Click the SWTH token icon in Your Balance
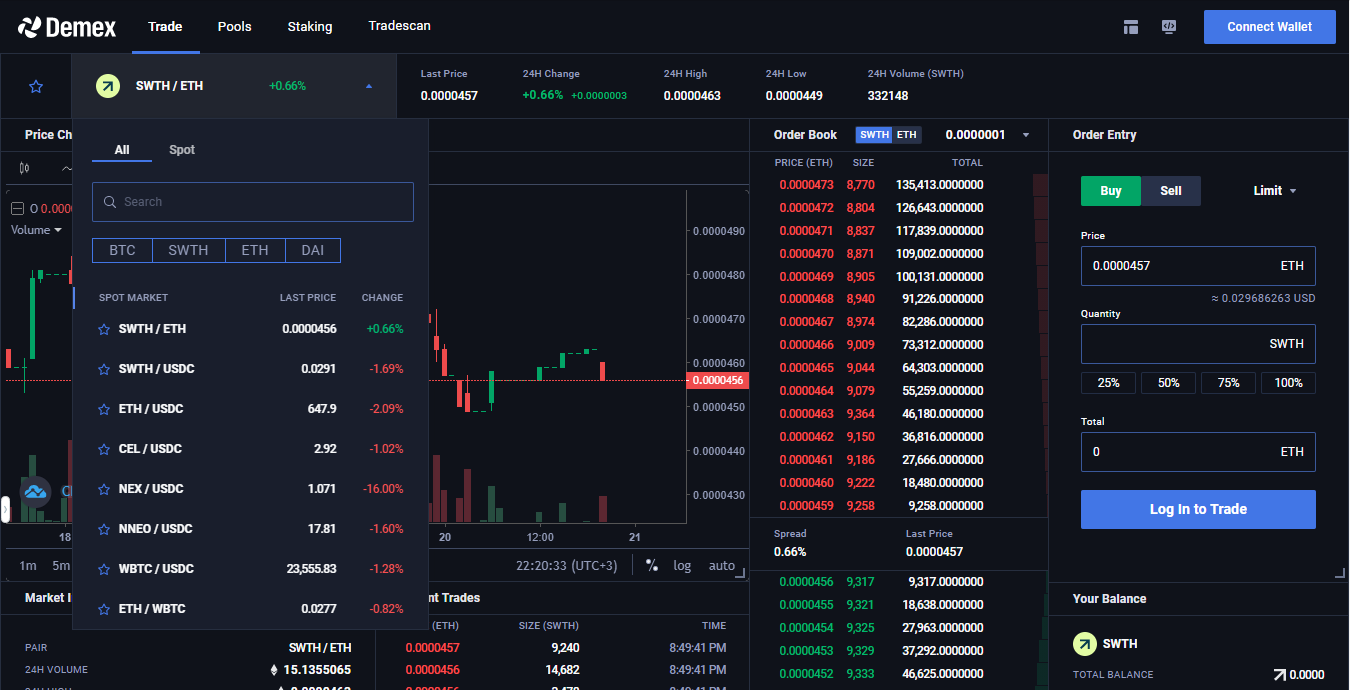This screenshot has height=690, width=1350. pos(1085,644)
